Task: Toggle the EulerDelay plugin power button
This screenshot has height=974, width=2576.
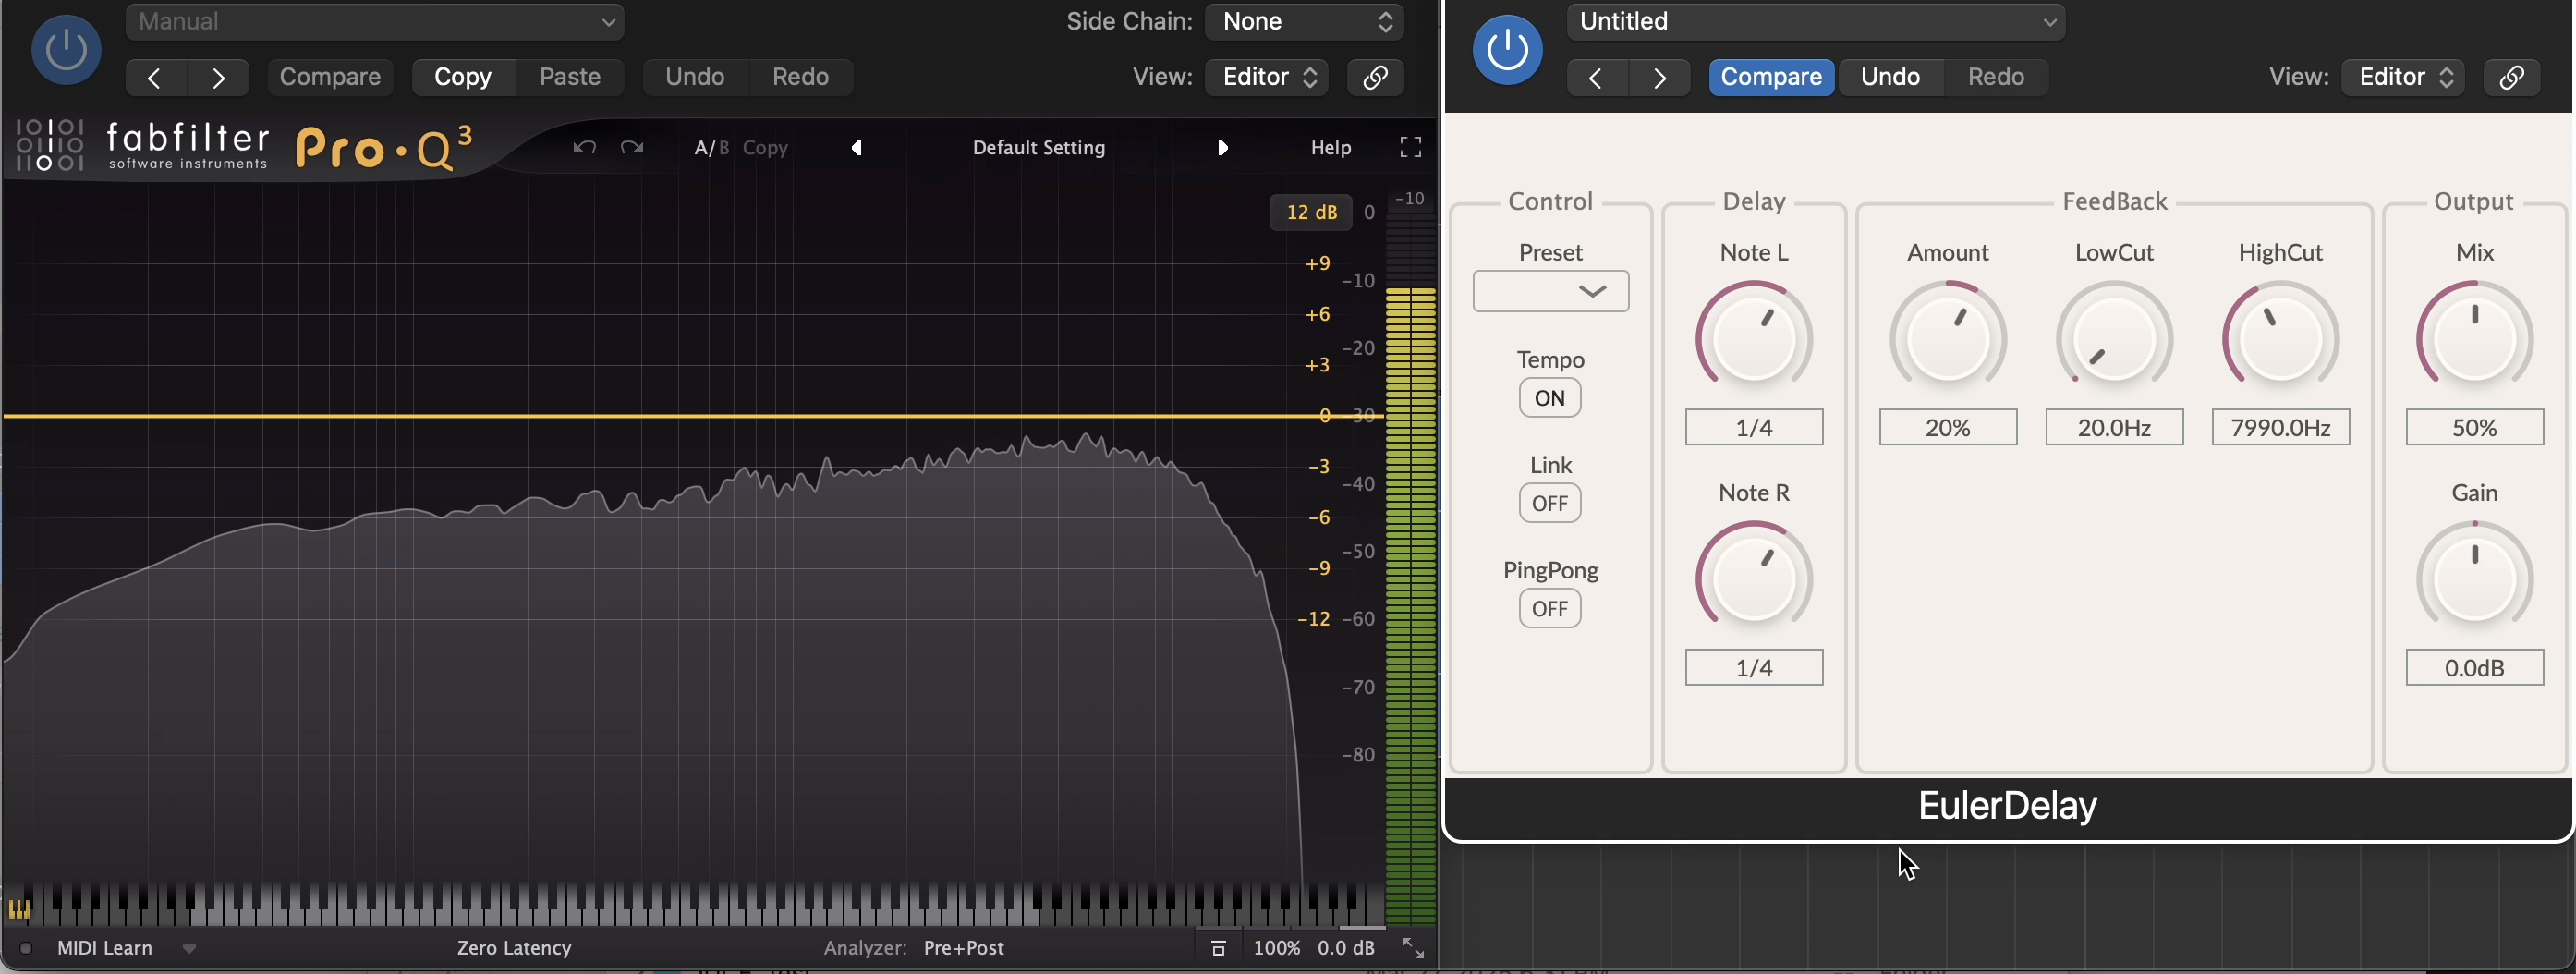Action: pos(1507,49)
